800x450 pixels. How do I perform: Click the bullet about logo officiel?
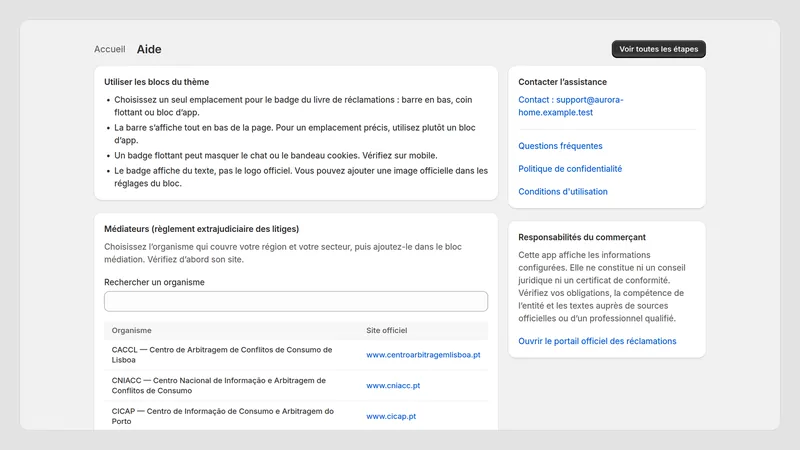point(301,177)
